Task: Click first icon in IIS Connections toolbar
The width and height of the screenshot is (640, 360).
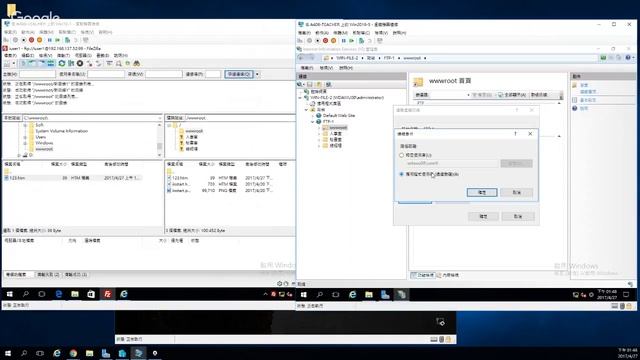Action: [300, 84]
